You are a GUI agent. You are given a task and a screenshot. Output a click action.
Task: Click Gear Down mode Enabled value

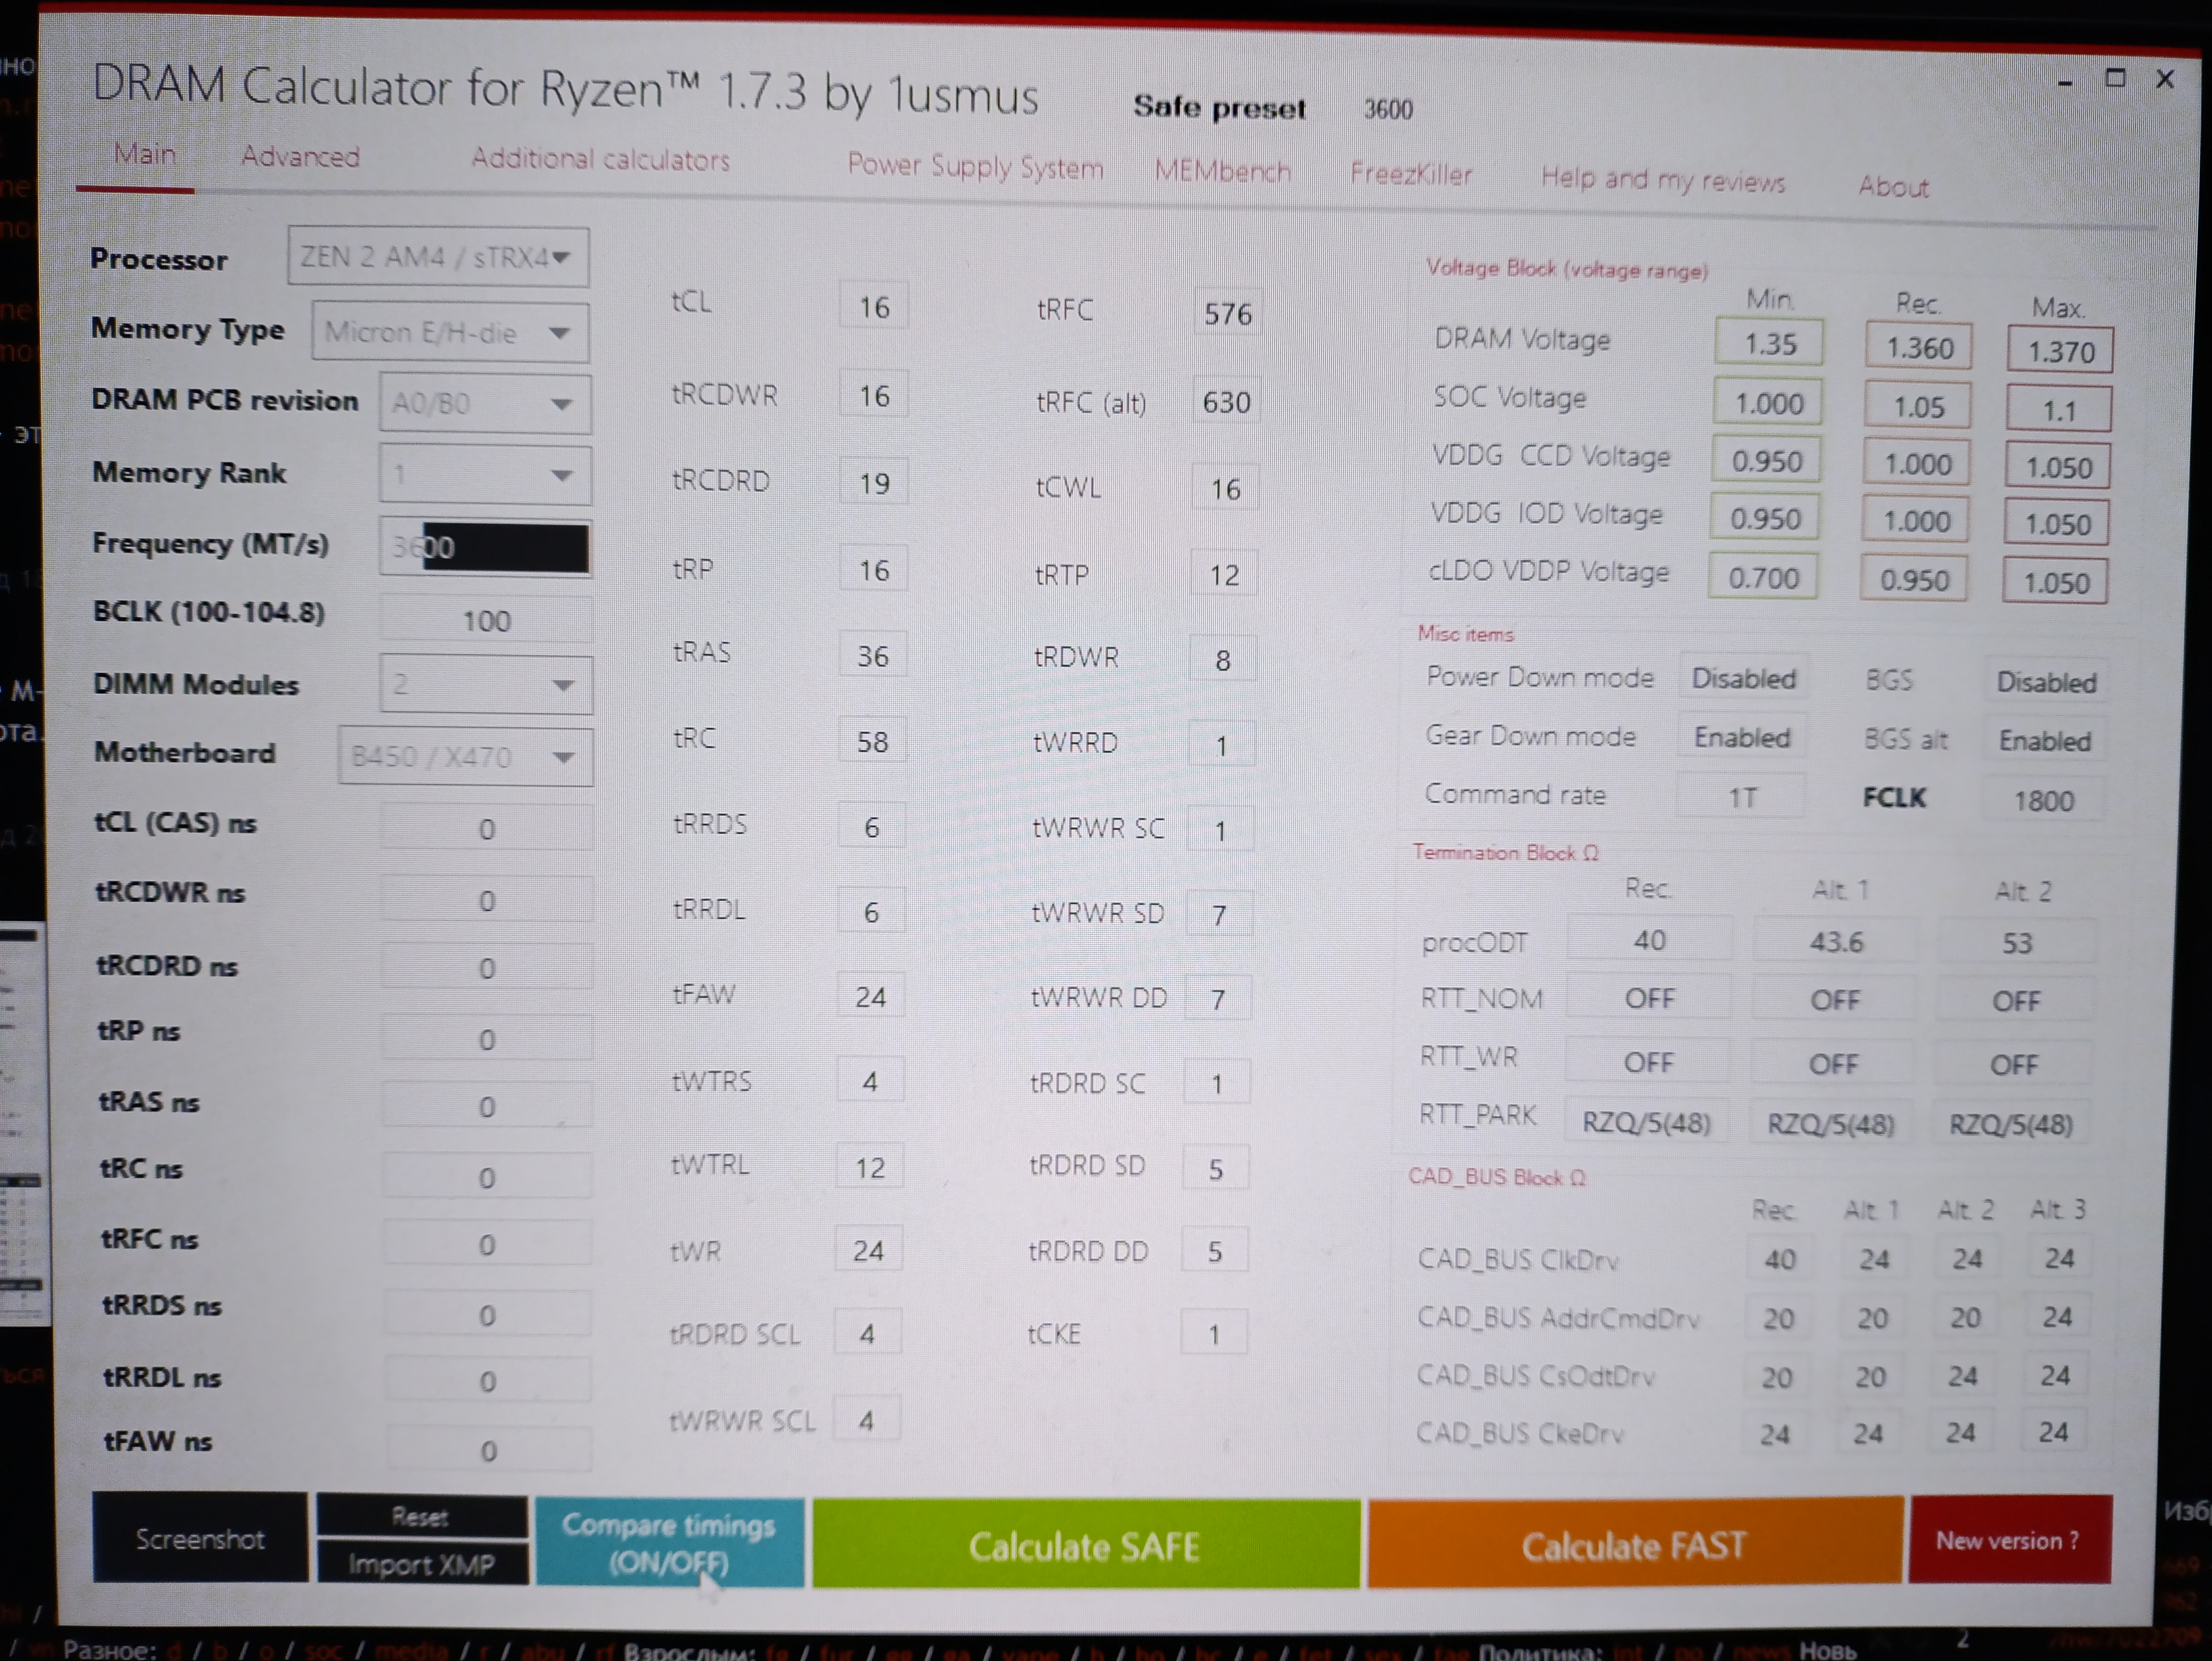[x=1742, y=737]
